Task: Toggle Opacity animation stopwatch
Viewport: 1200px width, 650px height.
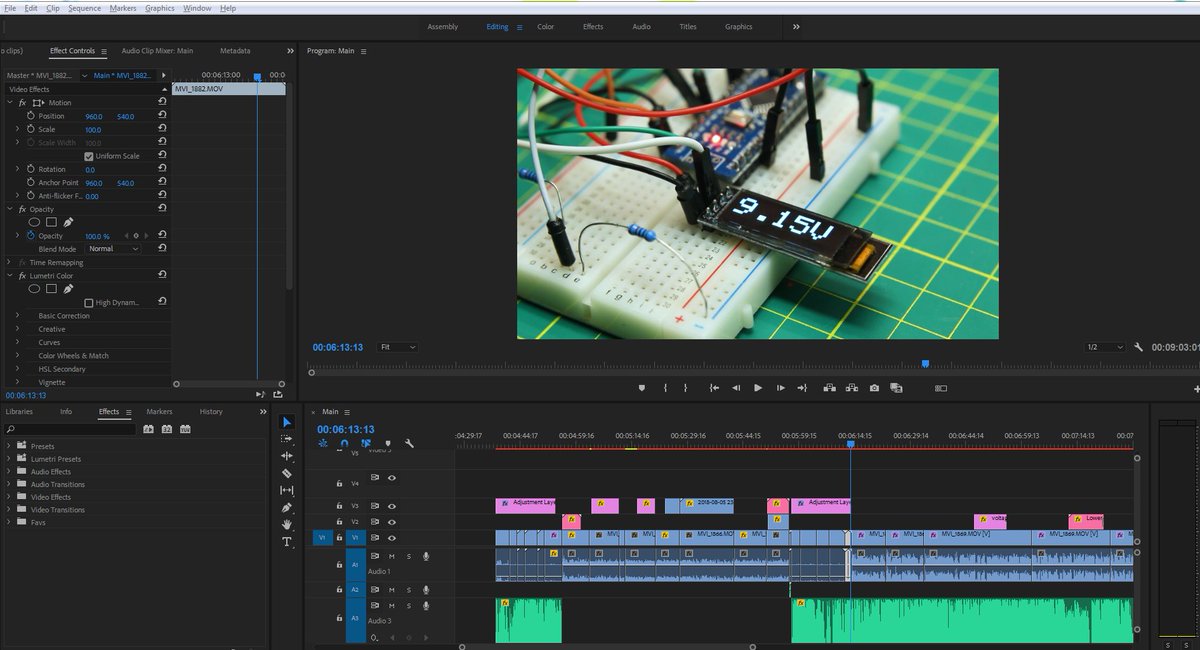Action: (x=30, y=235)
